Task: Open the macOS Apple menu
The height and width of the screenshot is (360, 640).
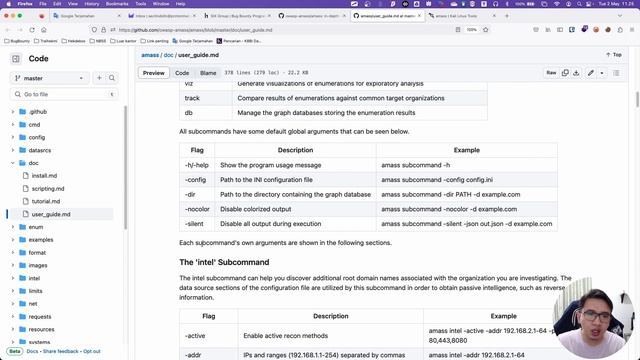Action: [9, 4]
